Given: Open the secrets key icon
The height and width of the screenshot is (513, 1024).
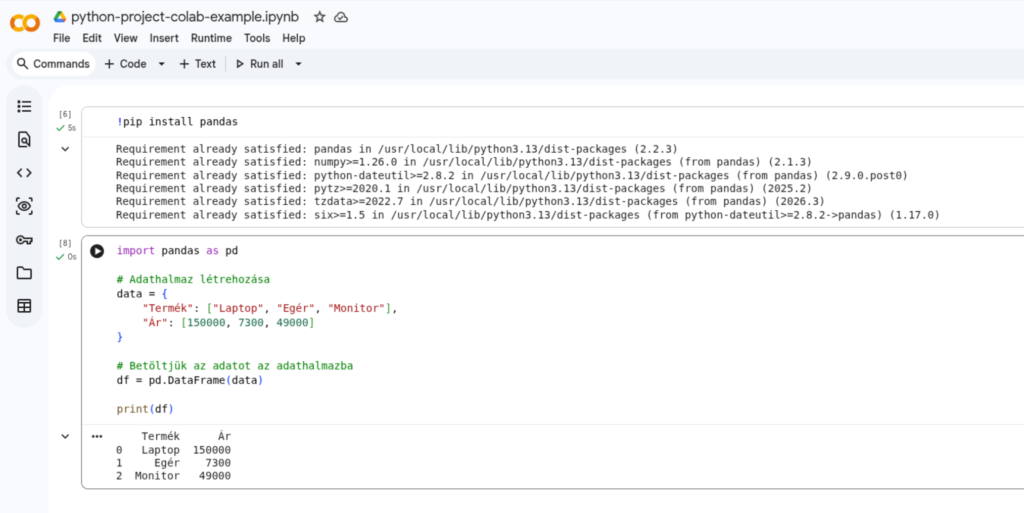Looking at the screenshot, I should [24, 240].
